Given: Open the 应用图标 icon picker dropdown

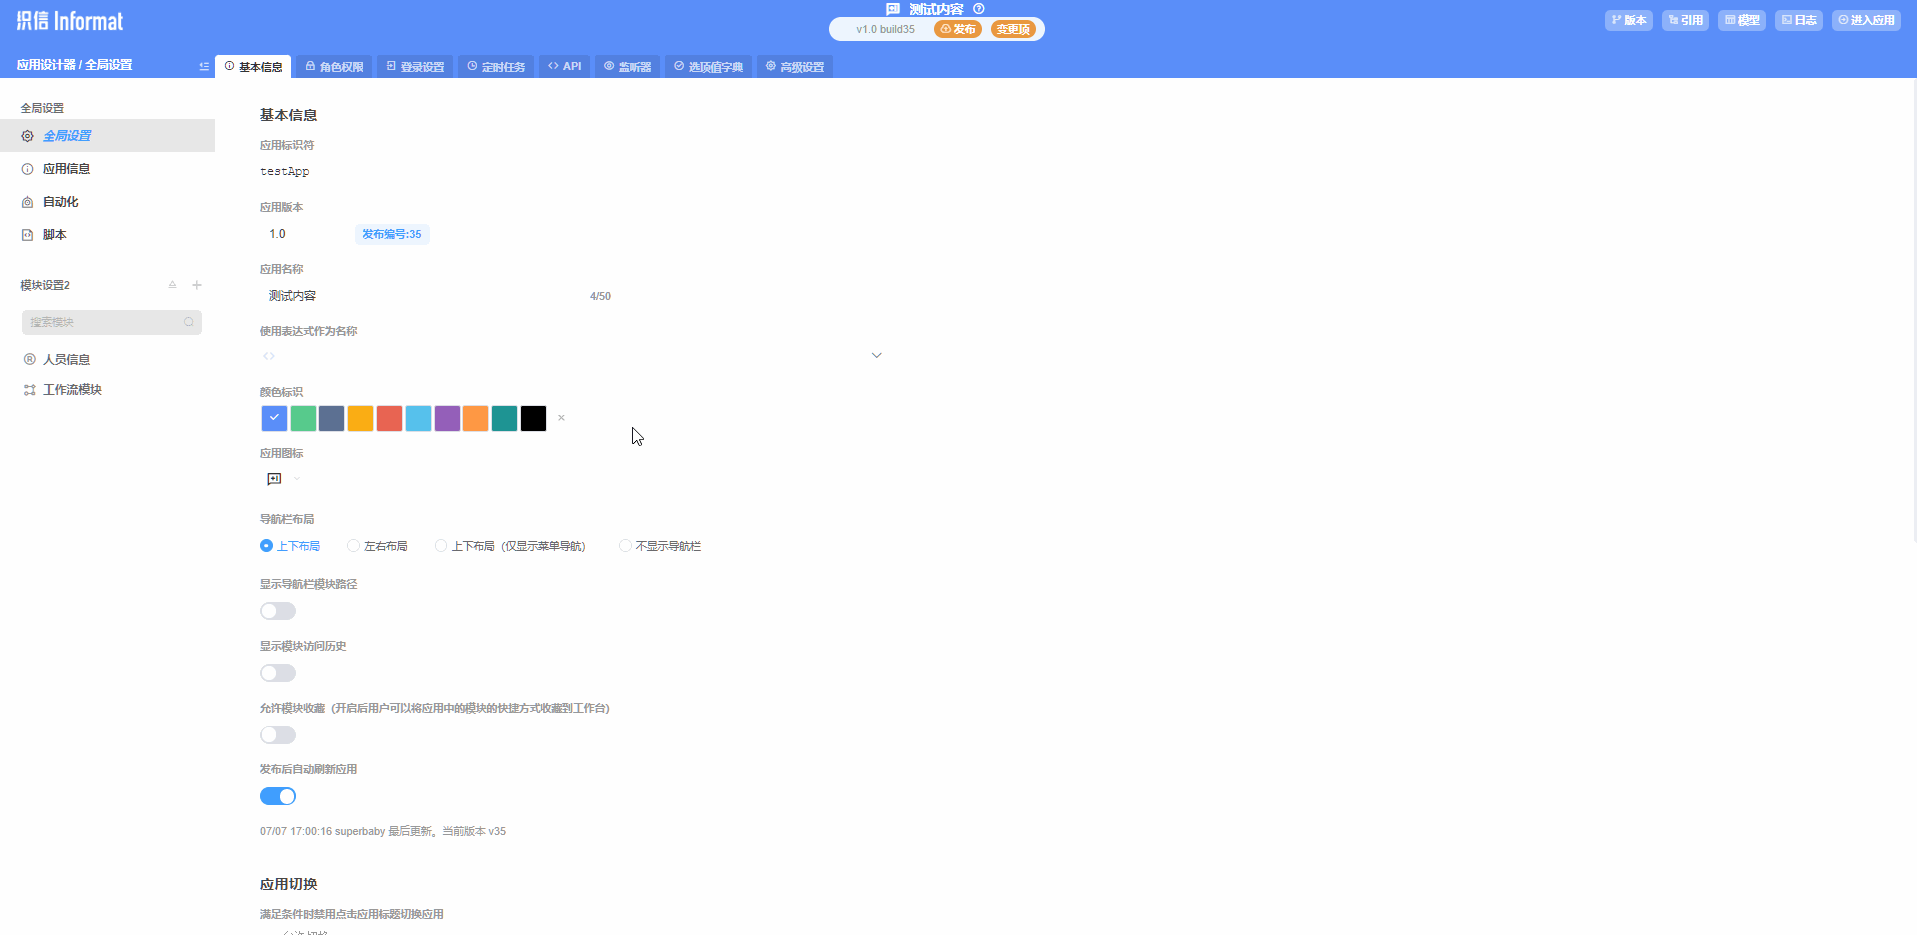Looking at the screenshot, I should pos(296,479).
